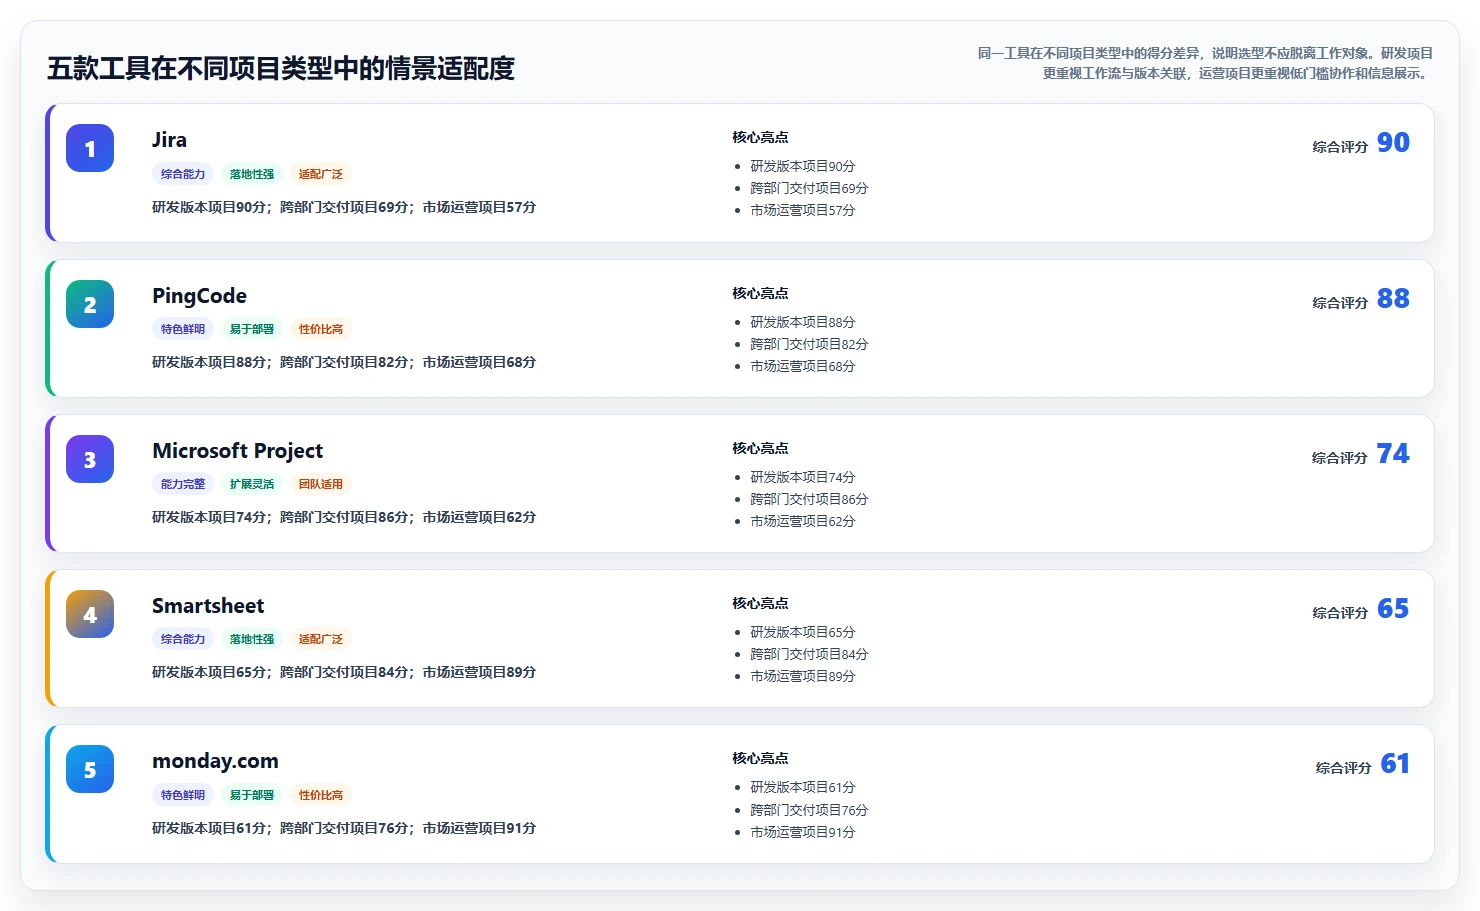Click PingCode's 特色鲜明 tag
Viewport: 1480px width, 911px height.
click(x=183, y=329)
